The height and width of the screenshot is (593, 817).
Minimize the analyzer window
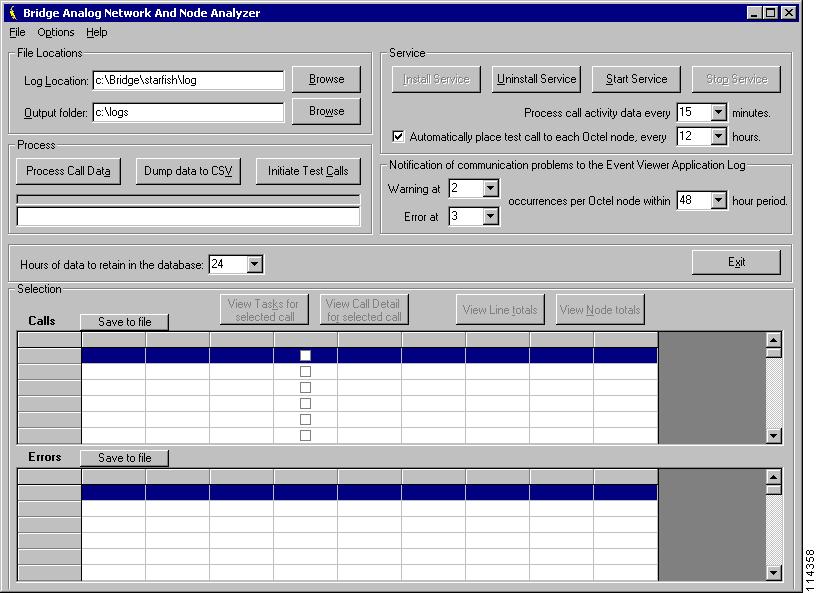(754, 13)
